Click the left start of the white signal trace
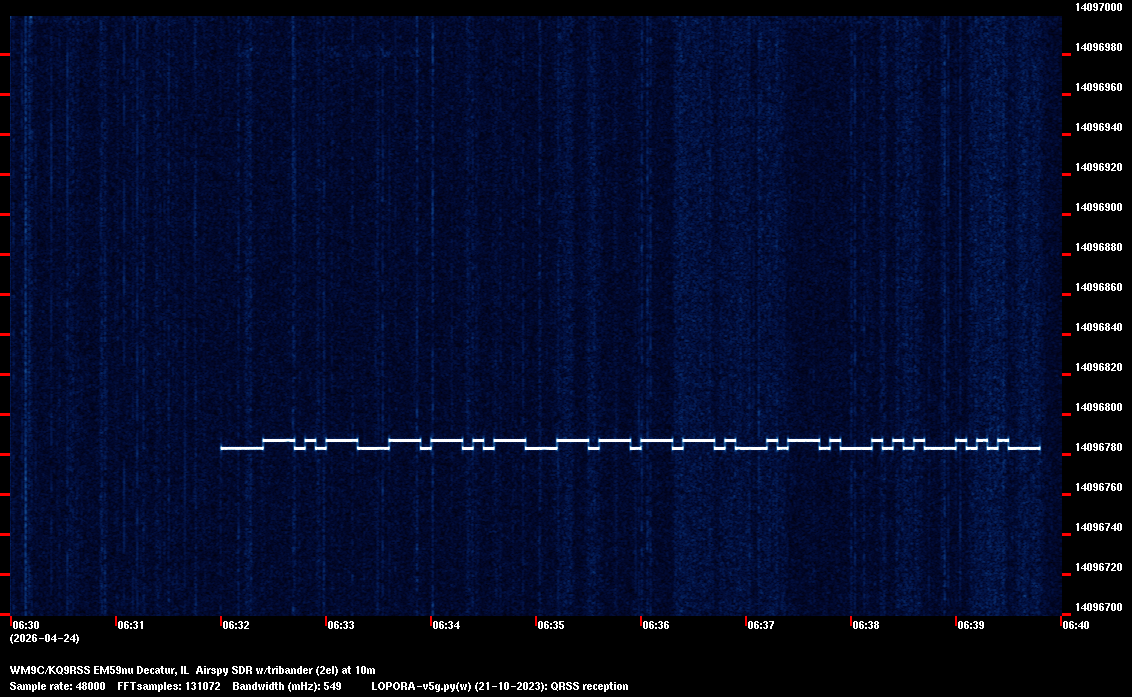Screen dimensions: 1132x697 pos(223,448)
